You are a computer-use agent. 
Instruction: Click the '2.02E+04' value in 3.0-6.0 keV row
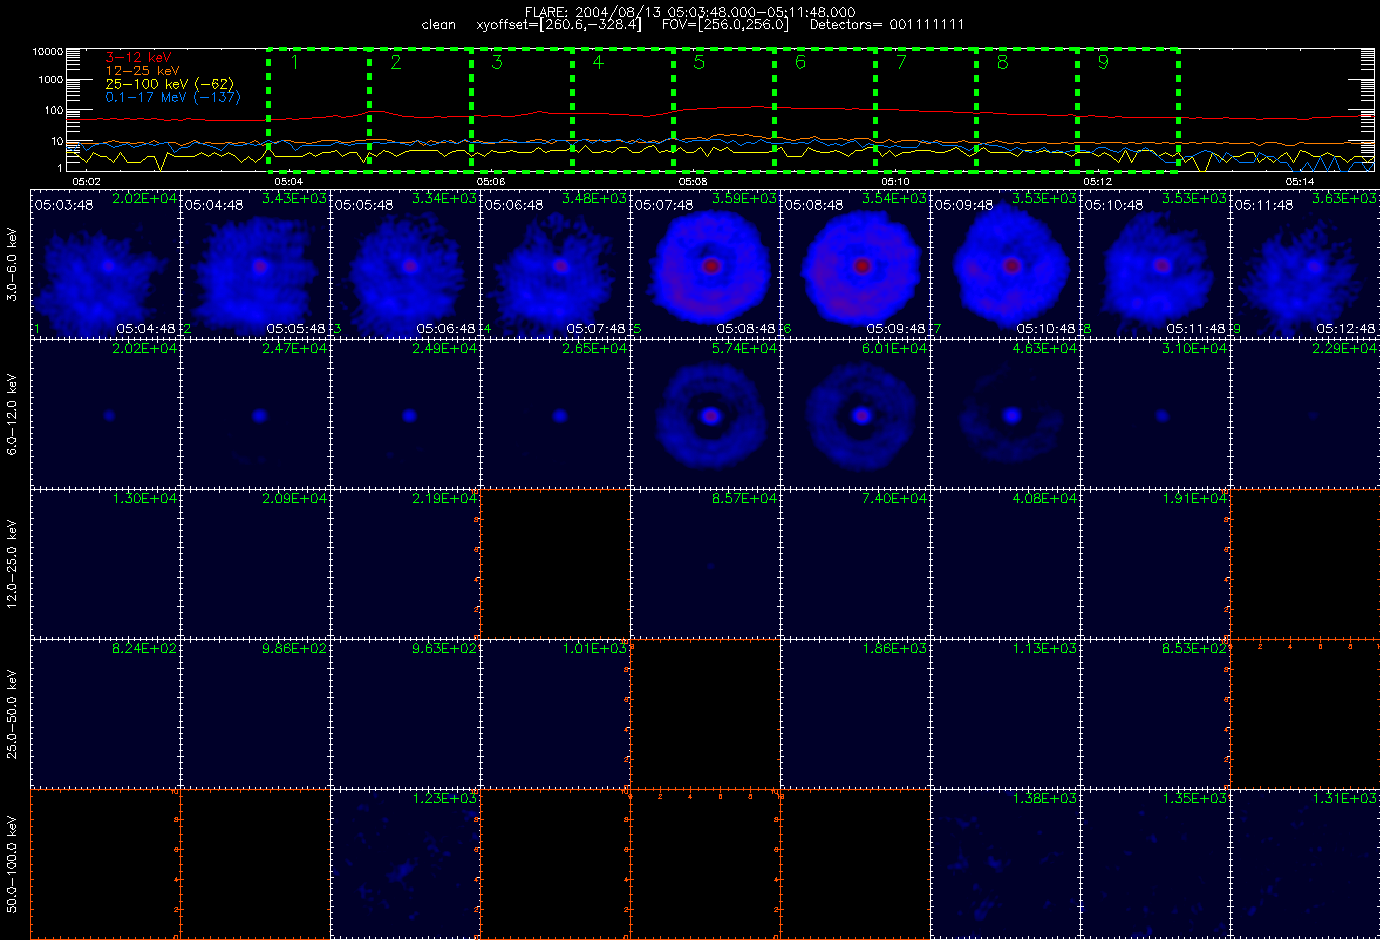point(145,199)
